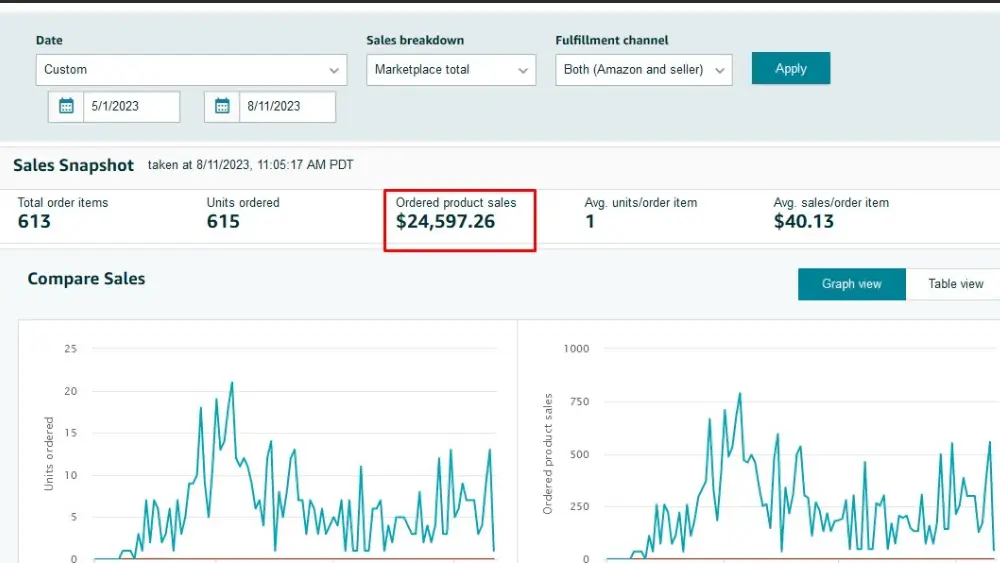Viewport: 1000px width, 563px height.
Task: Click the snapshot taken timestamp text
Action: click(x=250, y=165)
